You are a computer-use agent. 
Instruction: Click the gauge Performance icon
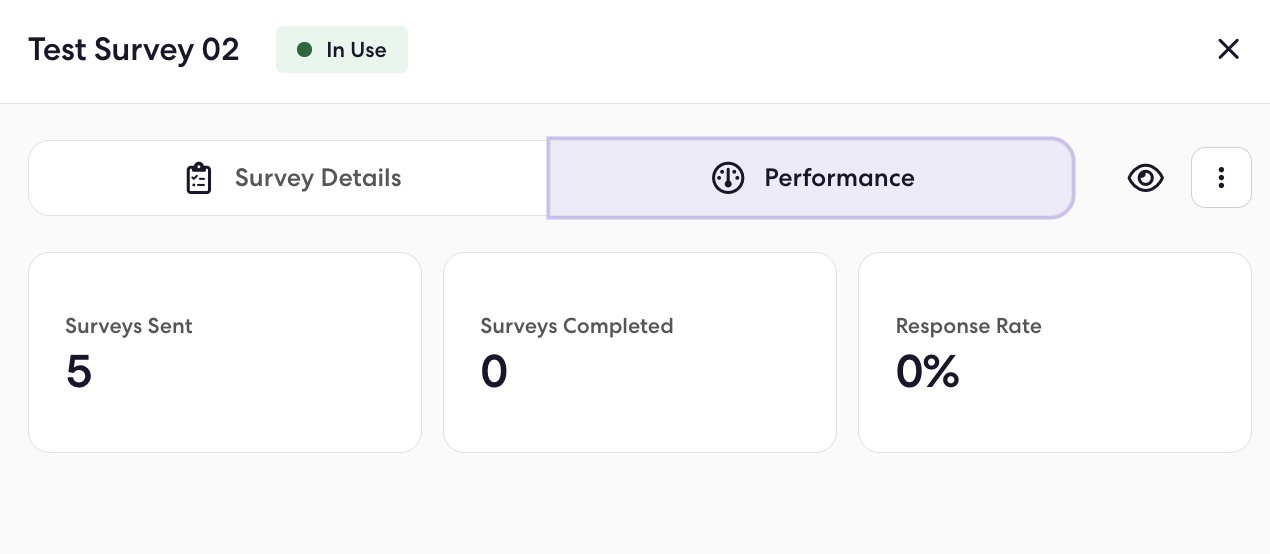click(x=728, y=178)
